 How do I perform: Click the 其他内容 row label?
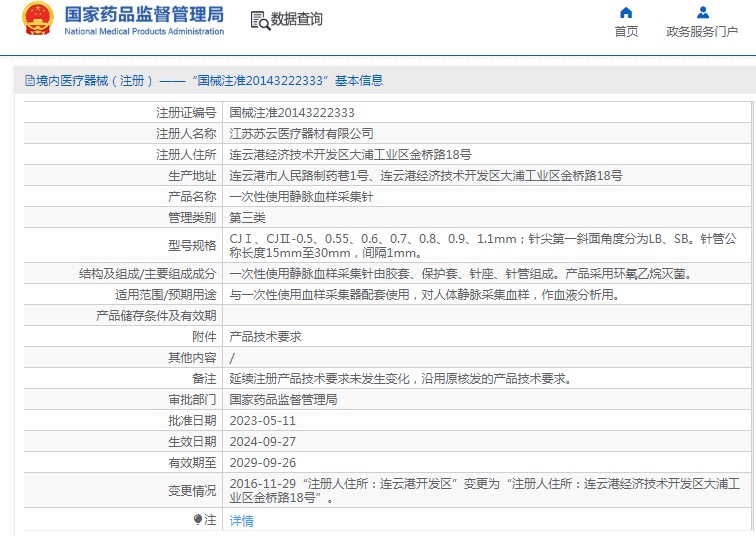192,358
